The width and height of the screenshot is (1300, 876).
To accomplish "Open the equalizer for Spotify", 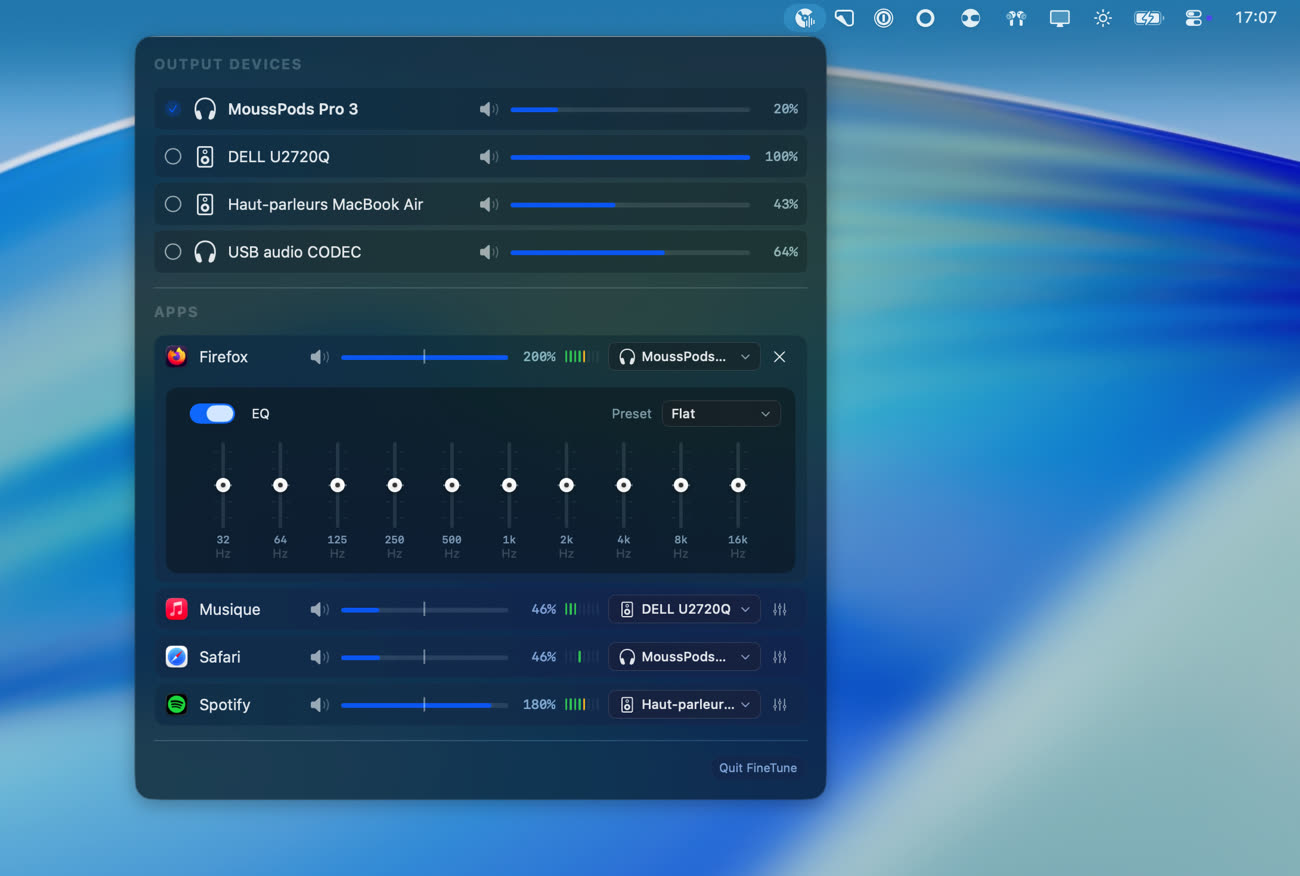I will click(780, 705).
